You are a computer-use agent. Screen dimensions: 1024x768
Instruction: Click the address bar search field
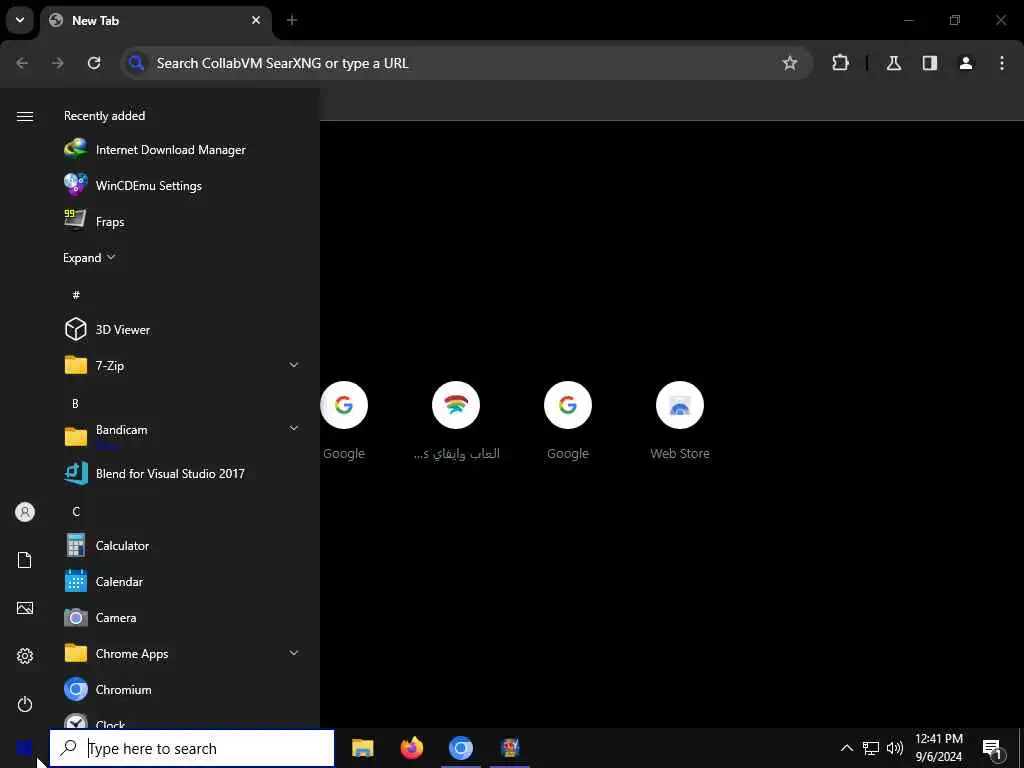point(467,63)
